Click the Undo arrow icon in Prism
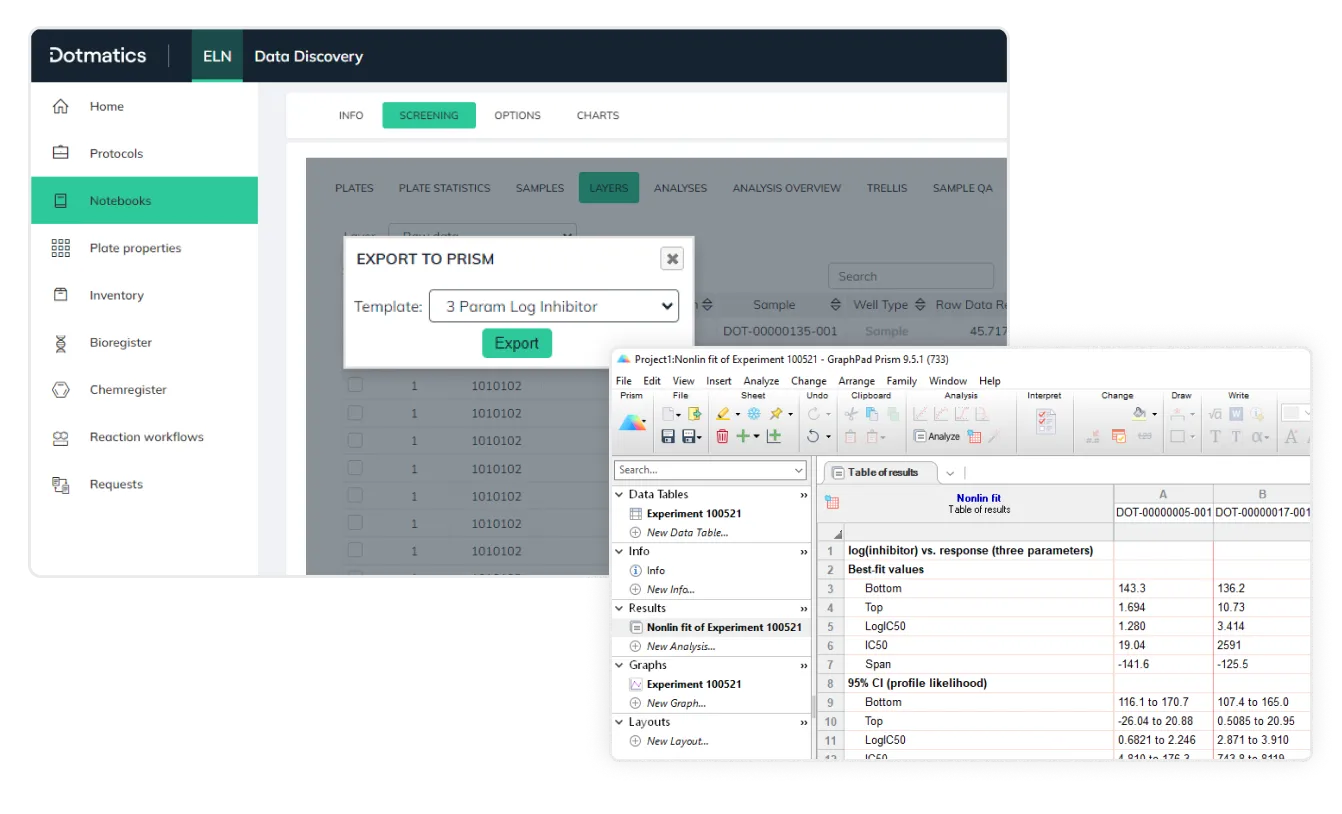Viewport: 1342px width, 814px height. (x=813, y=436)
